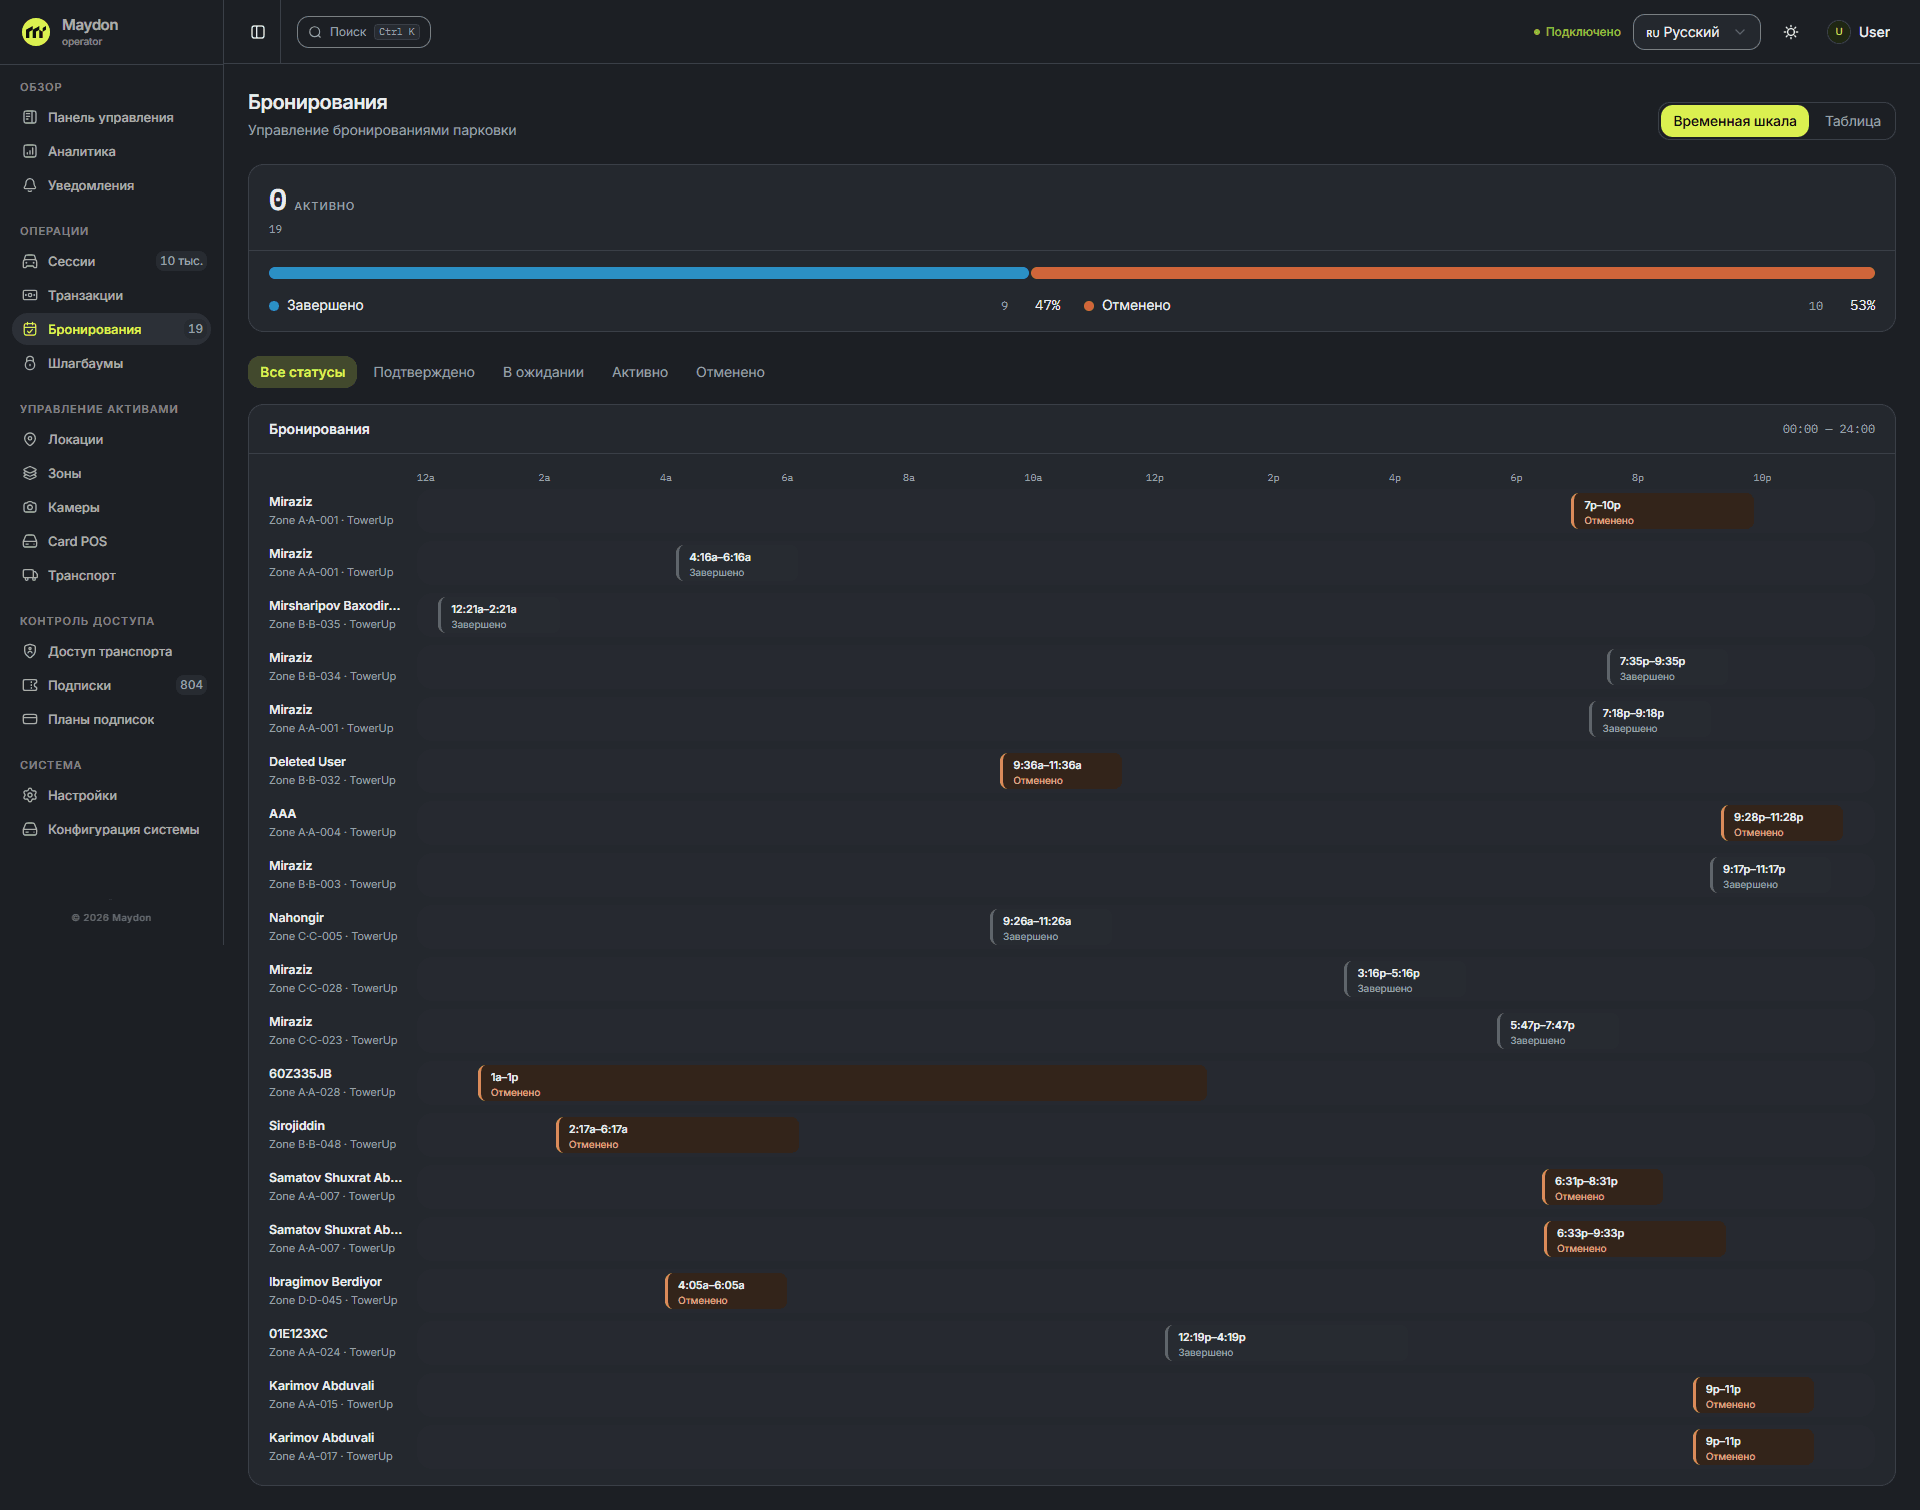Open Settings gear icon (Настройки)
The height and width of the screenshot is (1510, 1920).
pyautogui.click(x=30, y=795)
